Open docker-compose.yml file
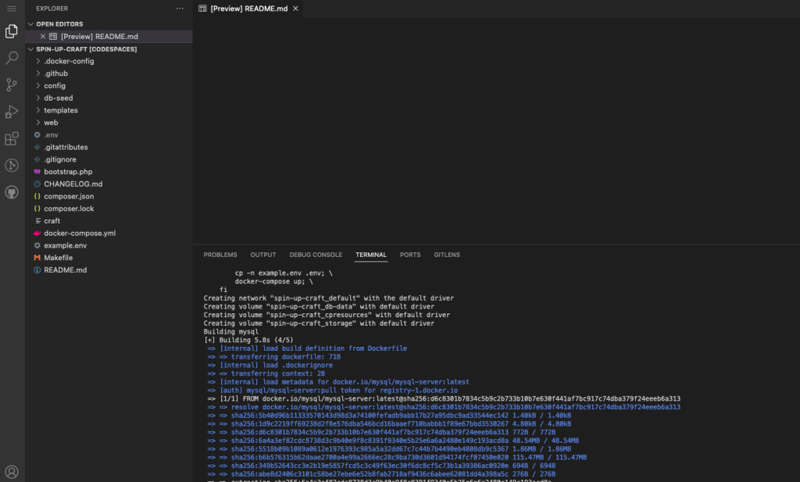 (x=79, y=233)
